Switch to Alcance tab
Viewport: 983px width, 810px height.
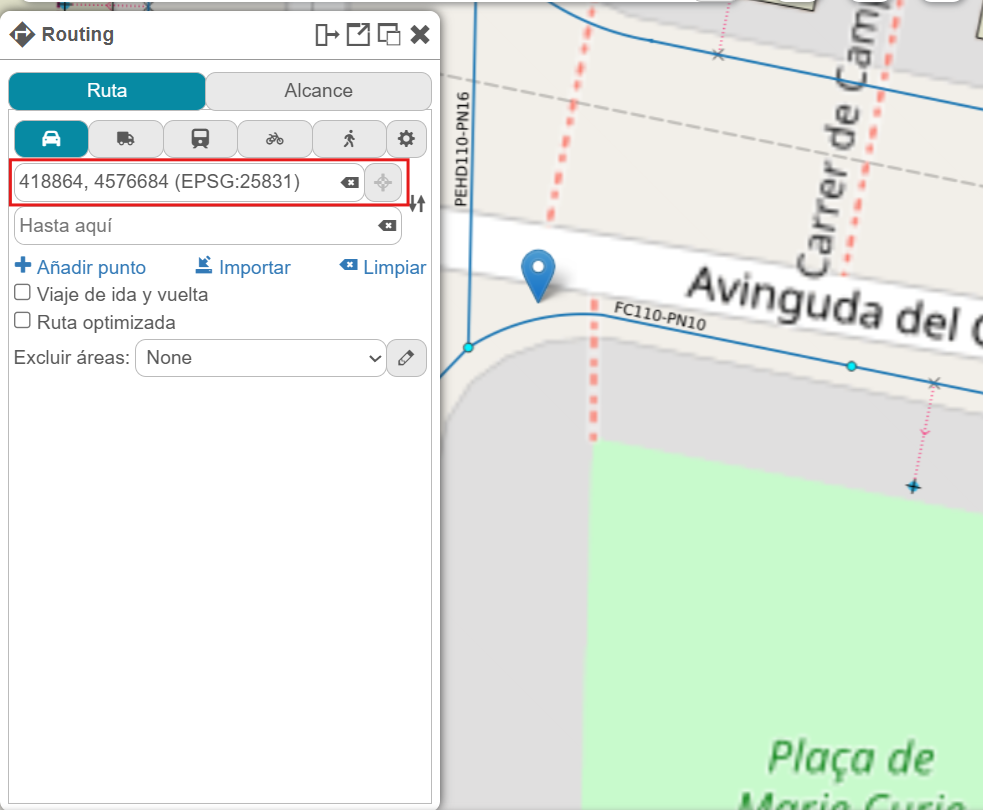pos(318,91)
